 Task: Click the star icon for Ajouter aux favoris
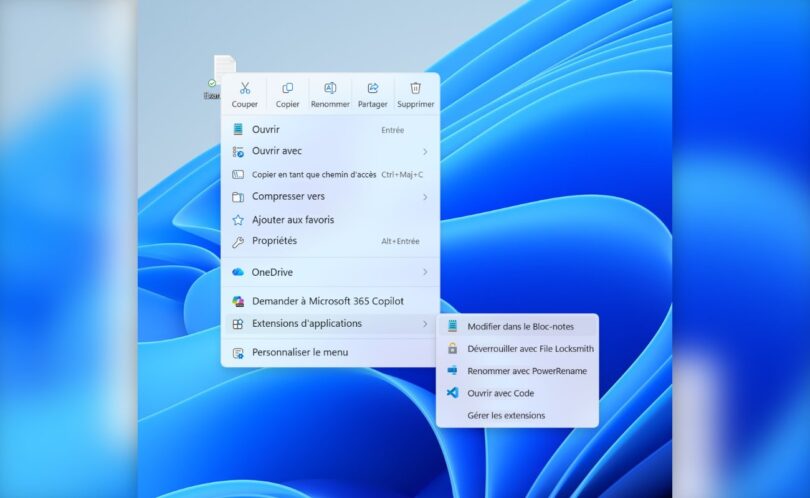[x=238, y=220]
